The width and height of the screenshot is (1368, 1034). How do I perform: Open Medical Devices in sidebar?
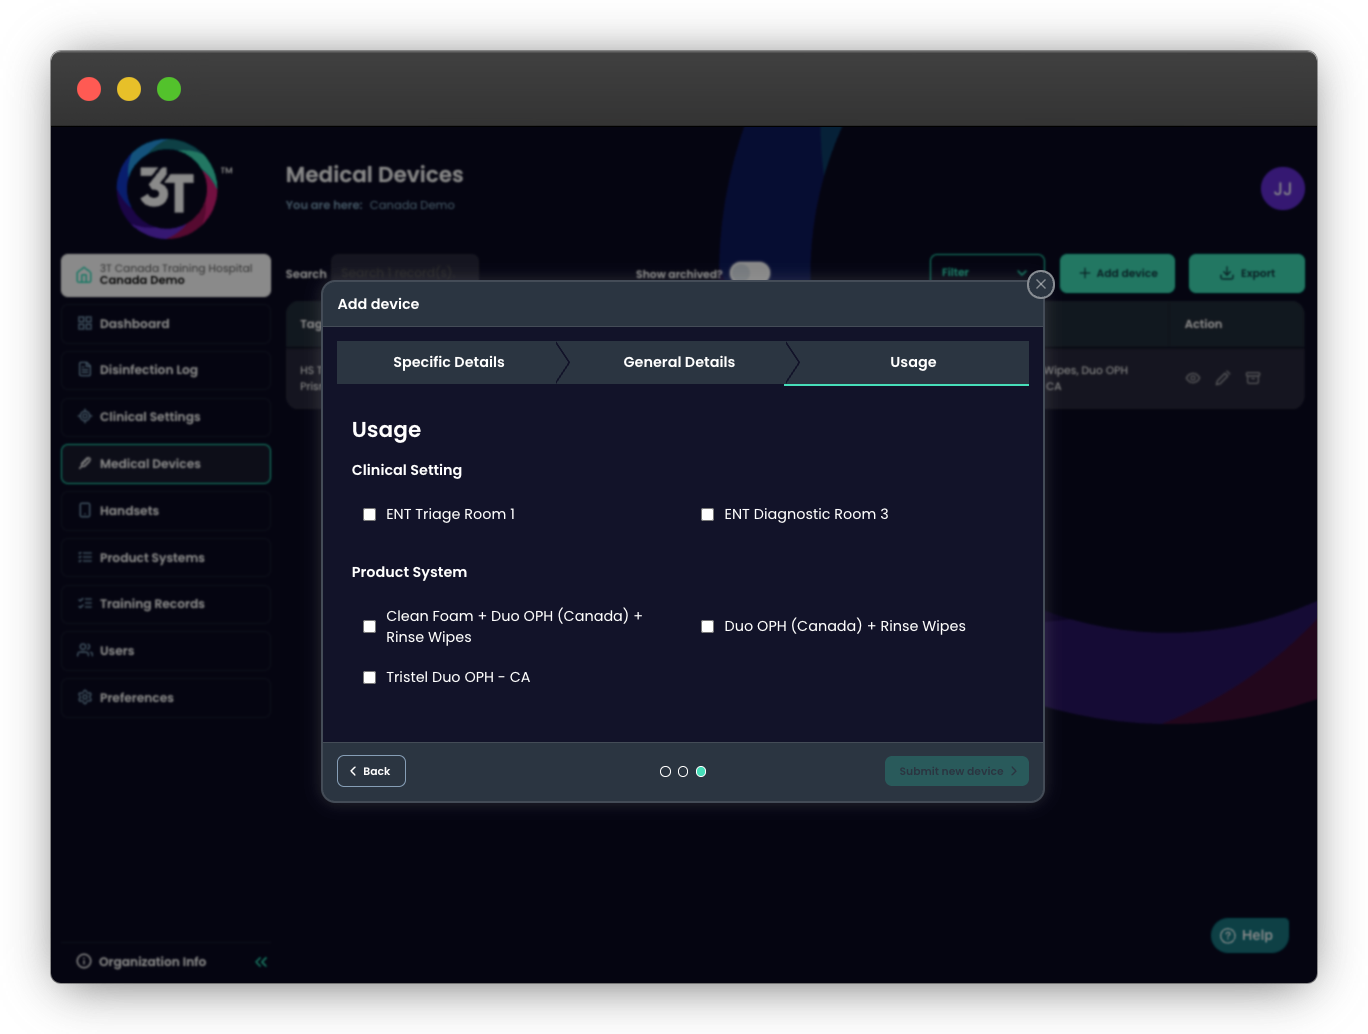[x=166, y=464]
